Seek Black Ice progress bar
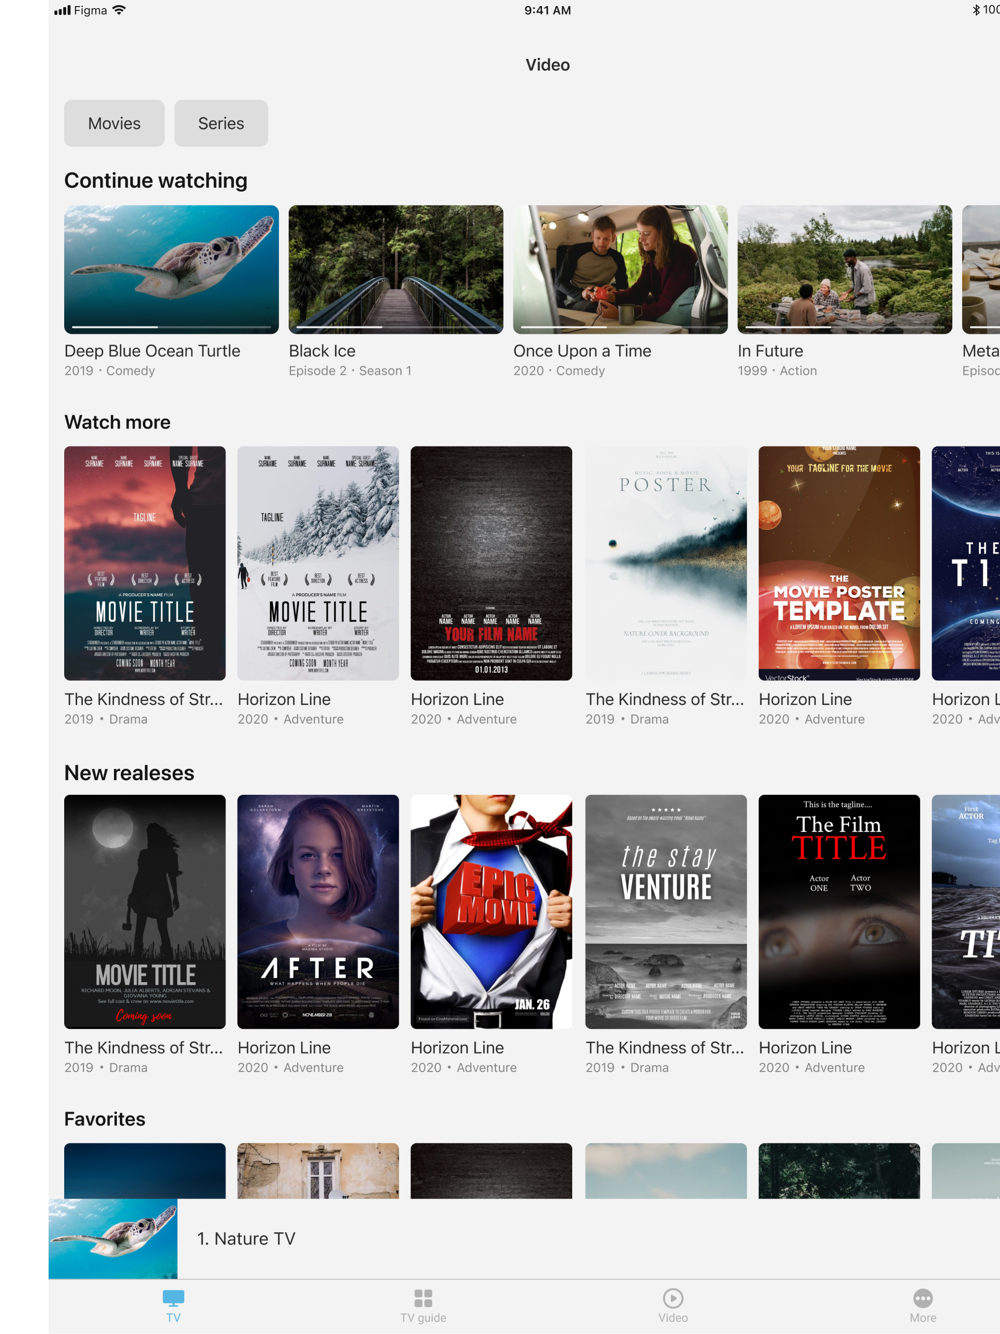Screen dimensions: 1000x1334 coord(396,327)
